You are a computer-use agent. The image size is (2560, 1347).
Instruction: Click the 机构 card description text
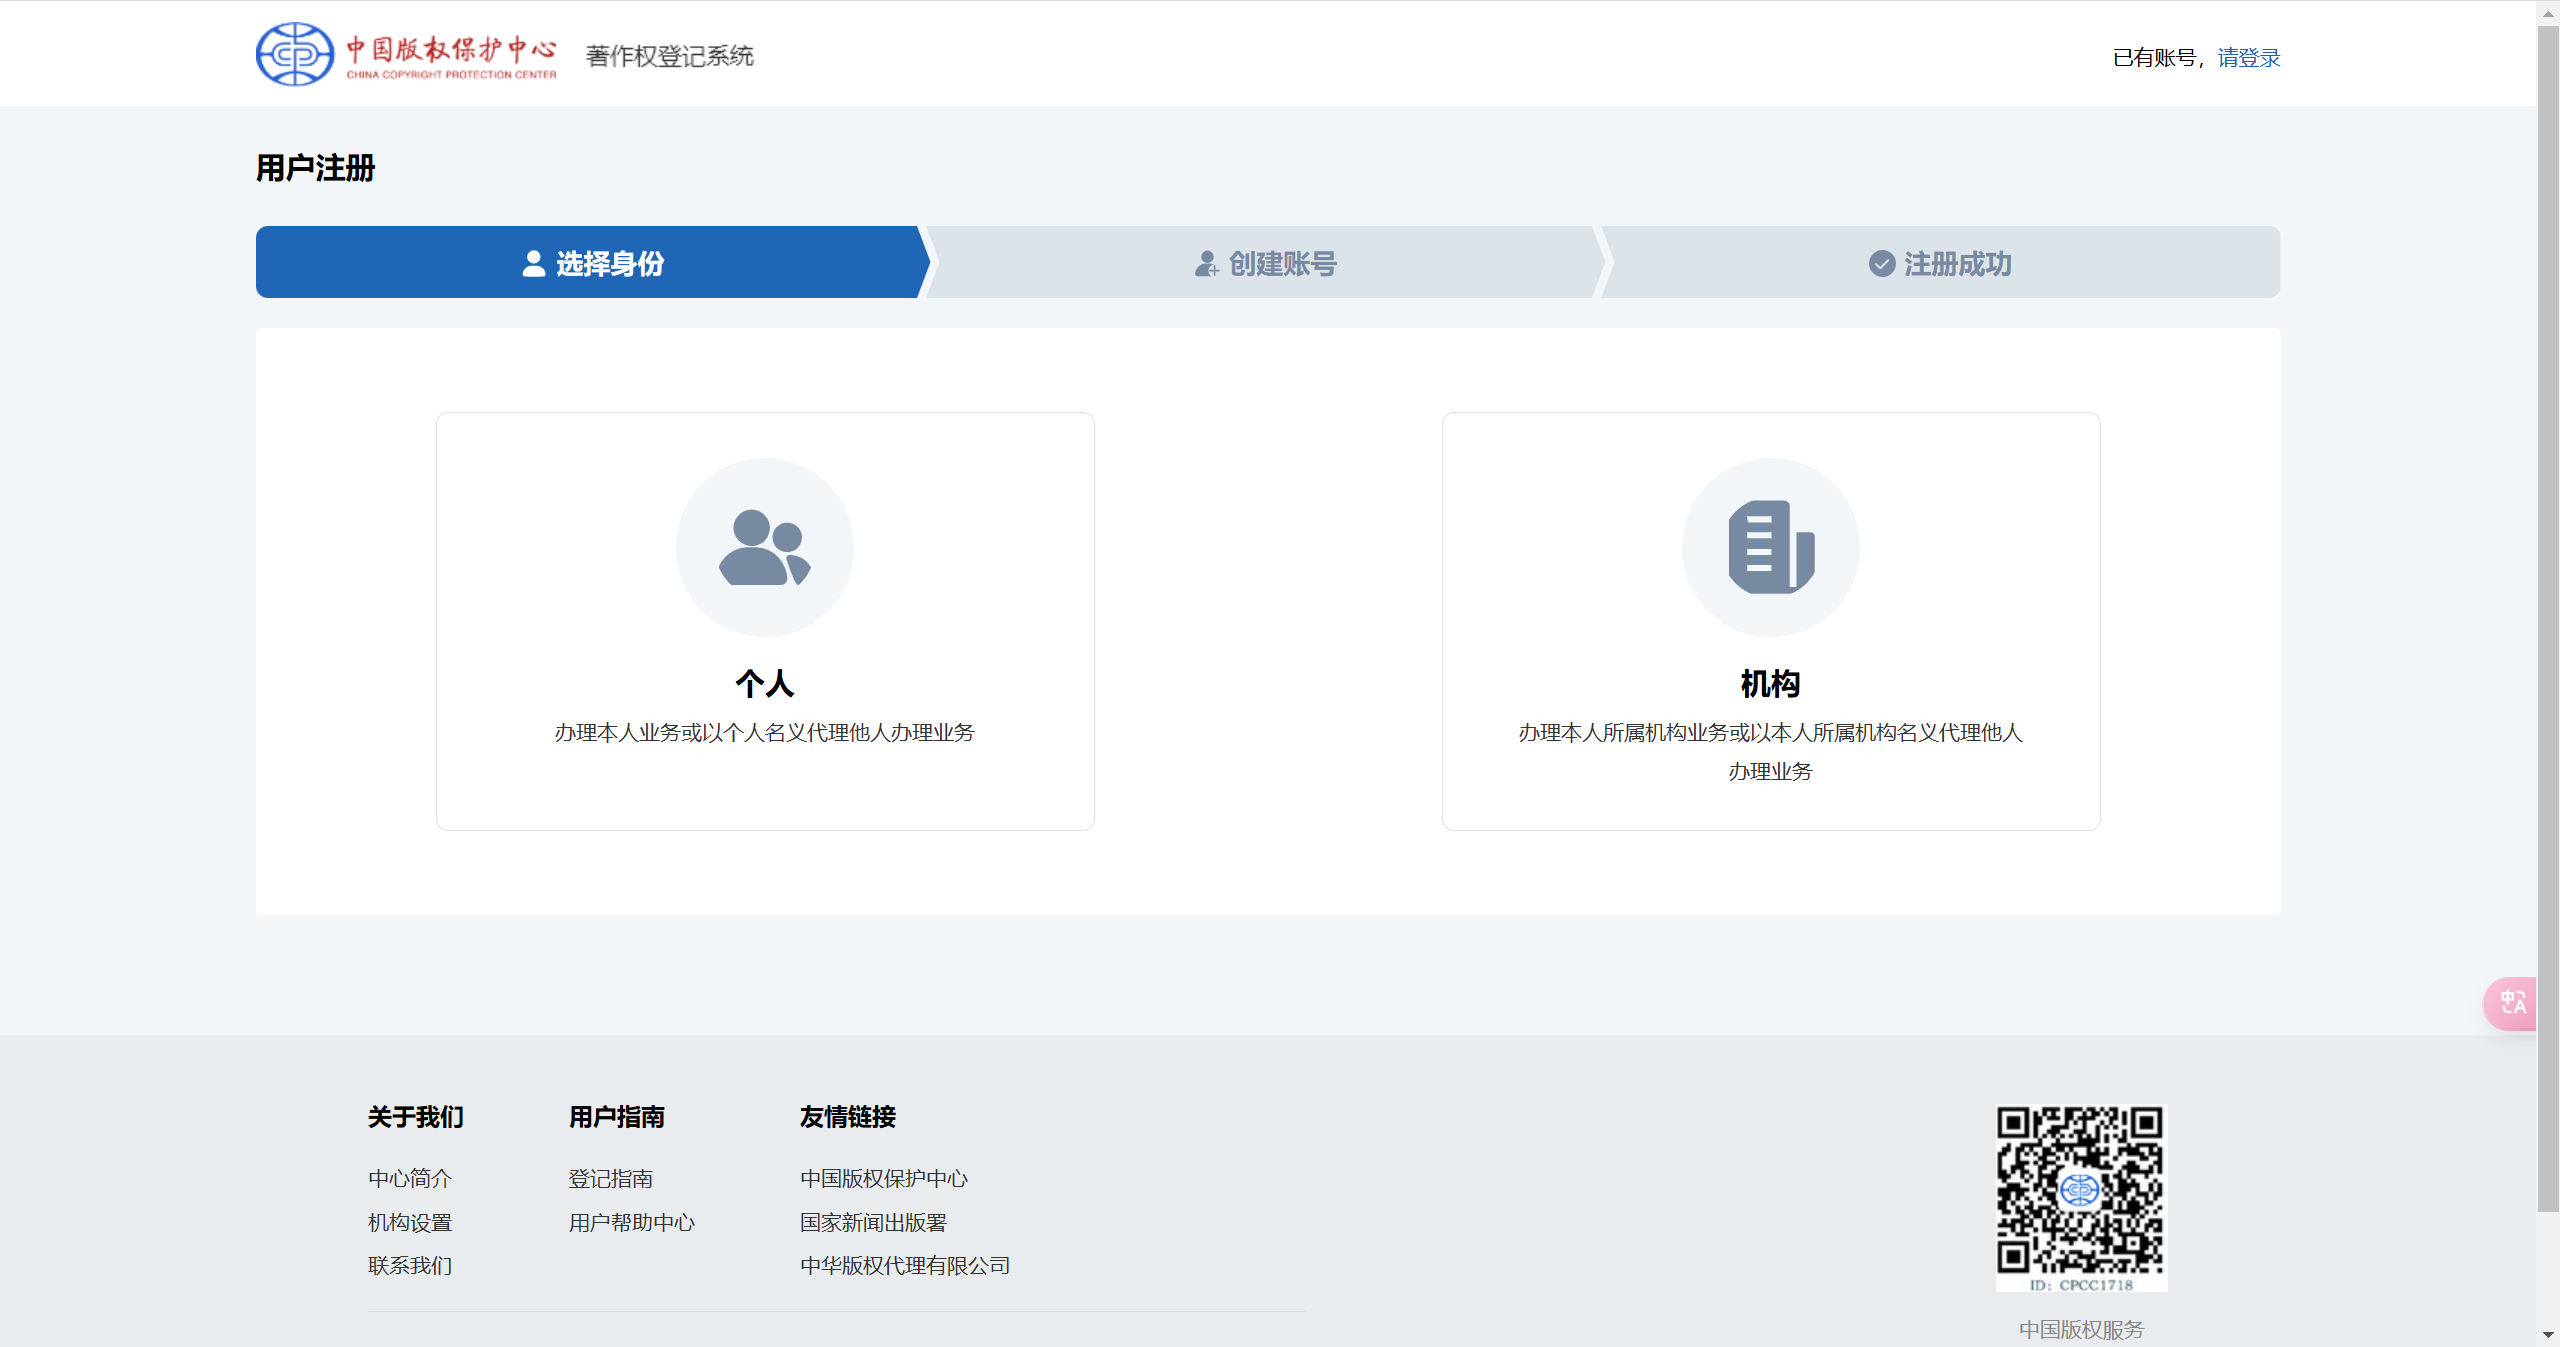(1771, 752)
